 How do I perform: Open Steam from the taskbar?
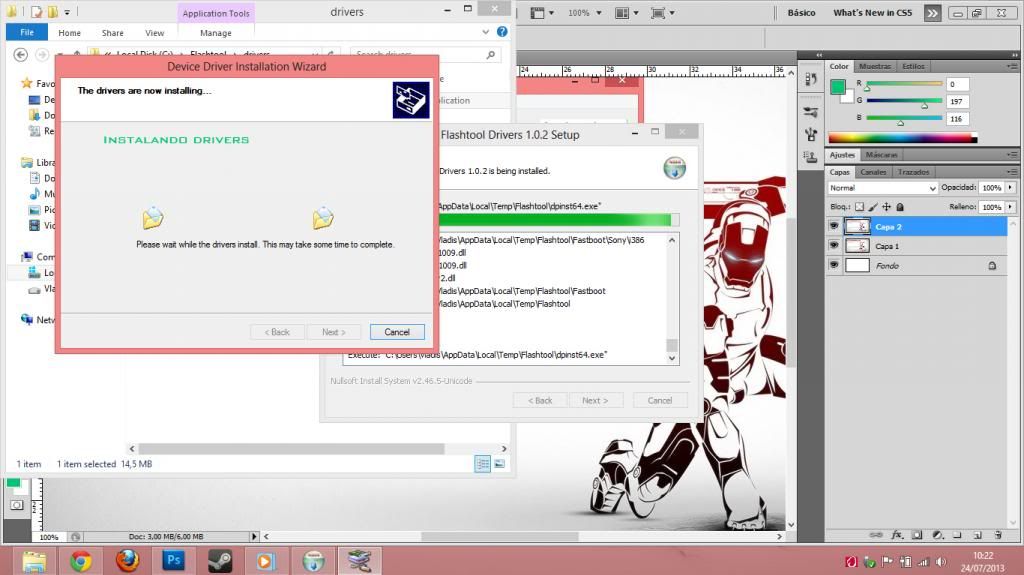tap(220, 561)
